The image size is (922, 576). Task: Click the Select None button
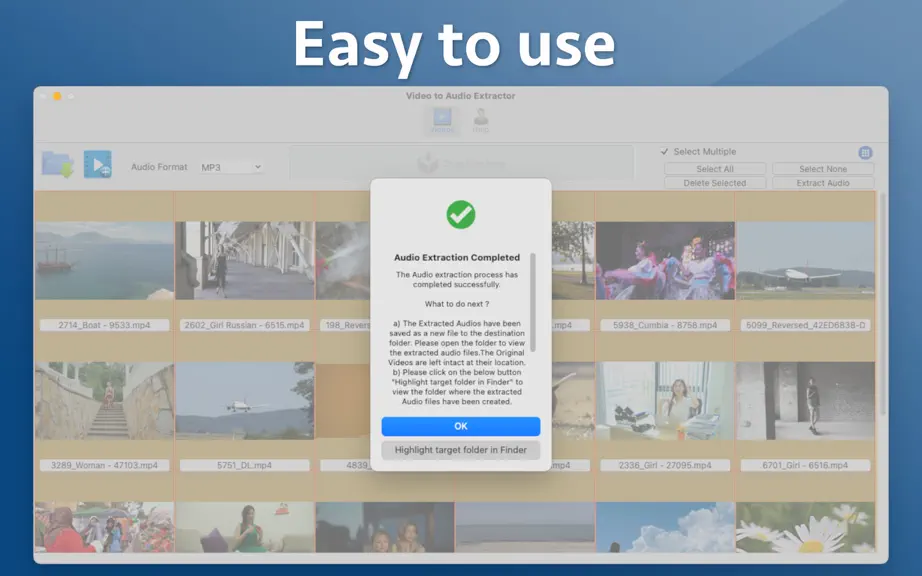click(823, 169)
